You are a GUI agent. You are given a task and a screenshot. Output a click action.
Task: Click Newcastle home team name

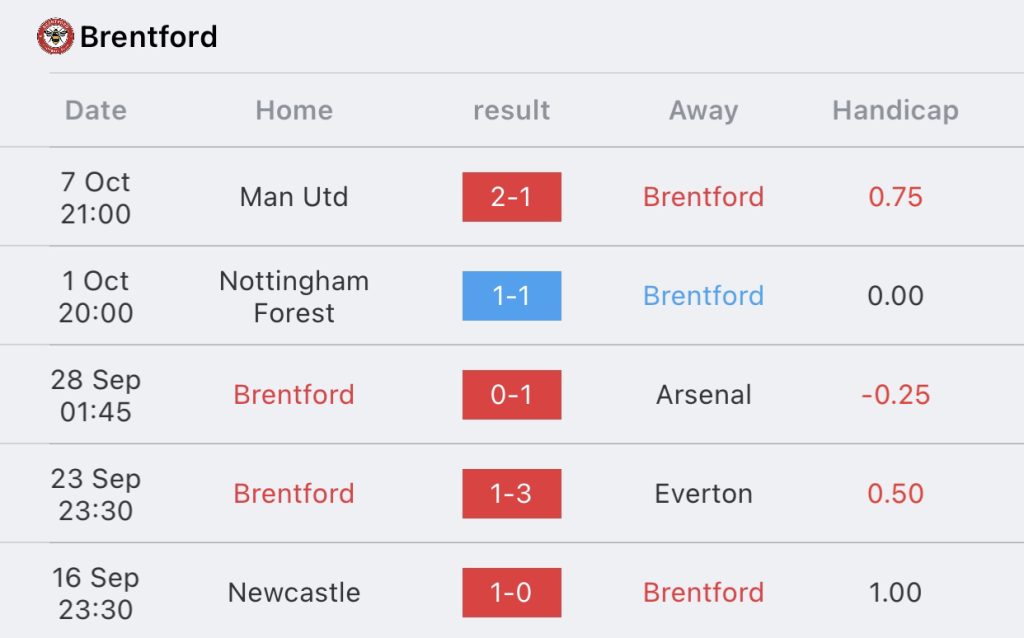pyautogui.click(x=294, y=592)
